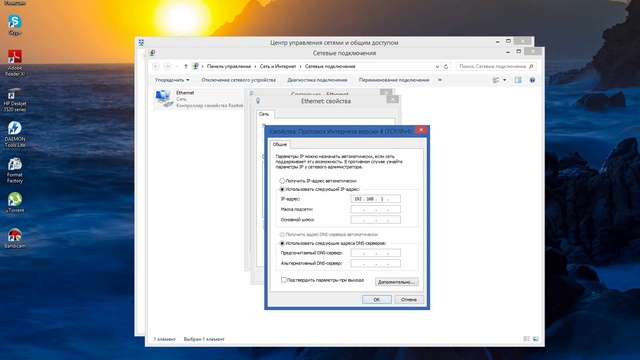Click the Основной шлюз input field

click(x=376, y=220)
